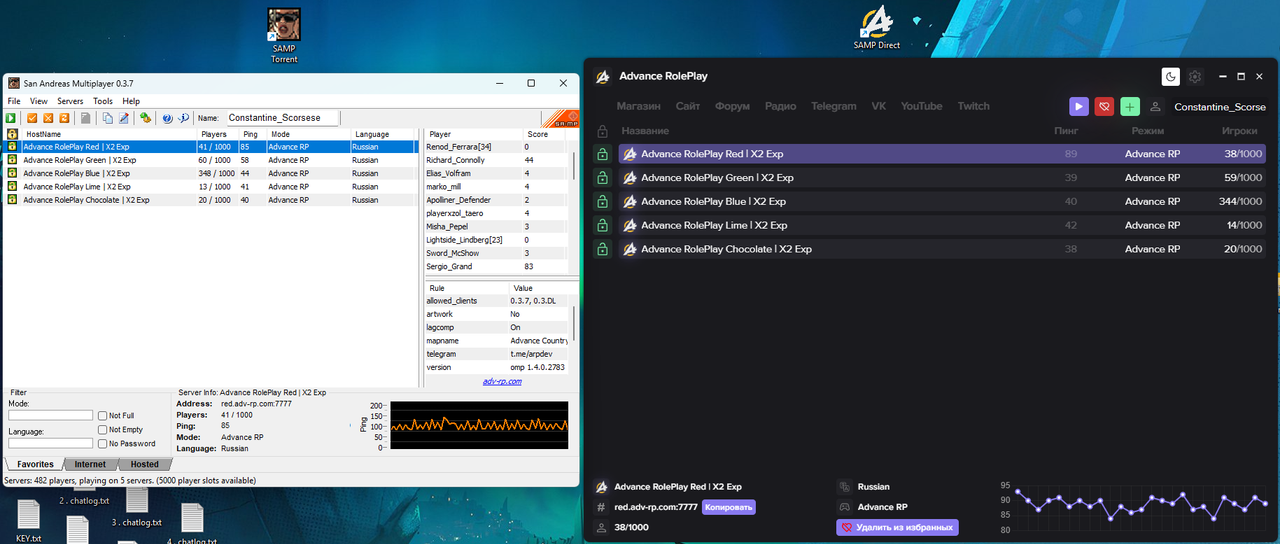Click the lock icon on Advance RolePlay Lime launcher row

[x=602, y=226]
